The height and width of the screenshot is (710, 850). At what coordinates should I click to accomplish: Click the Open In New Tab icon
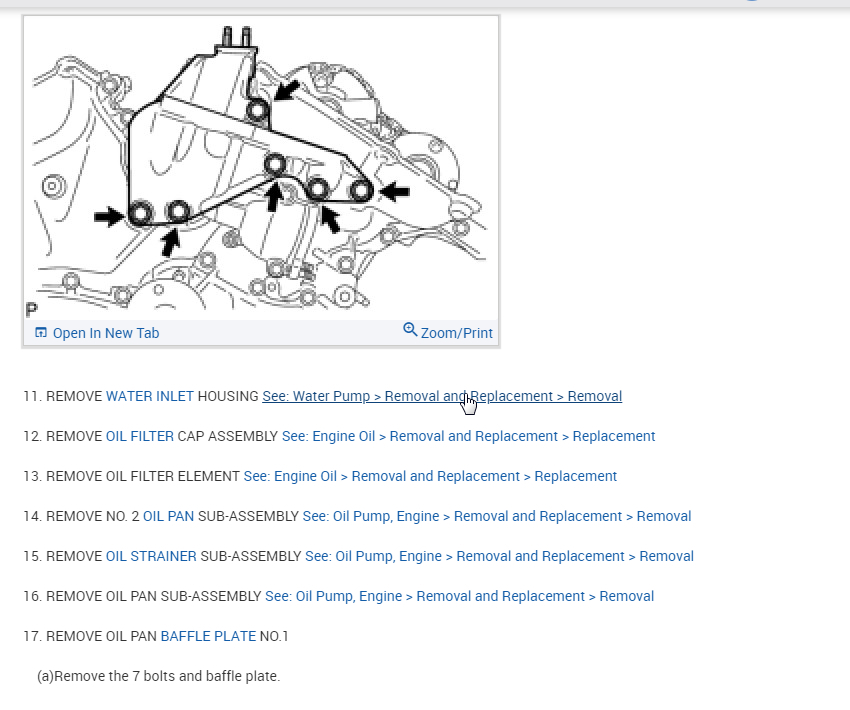(41, 332)
